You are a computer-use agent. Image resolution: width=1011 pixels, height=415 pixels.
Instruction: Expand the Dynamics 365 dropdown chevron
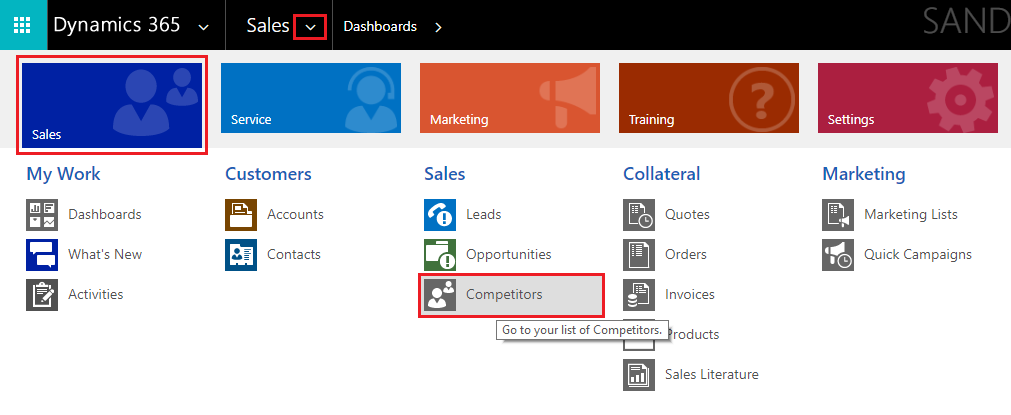click(204, 27)
